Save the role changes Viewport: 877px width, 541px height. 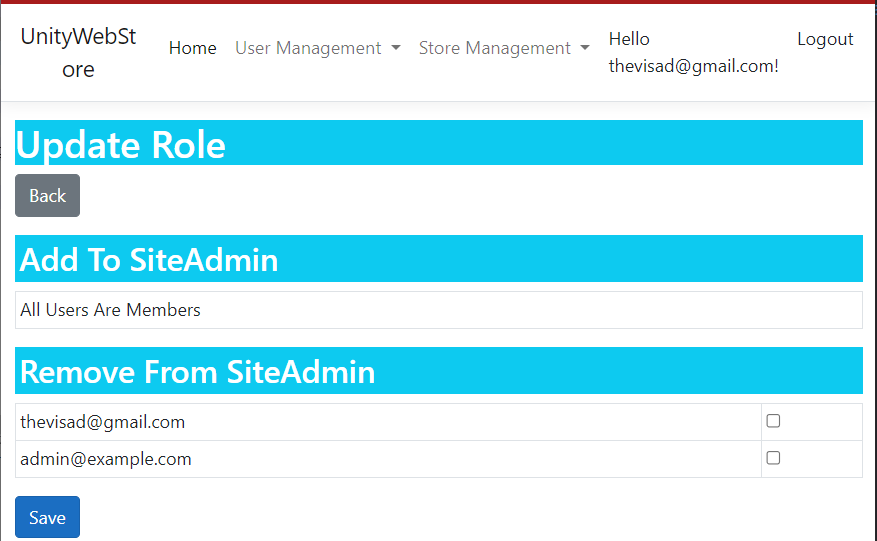47,517
